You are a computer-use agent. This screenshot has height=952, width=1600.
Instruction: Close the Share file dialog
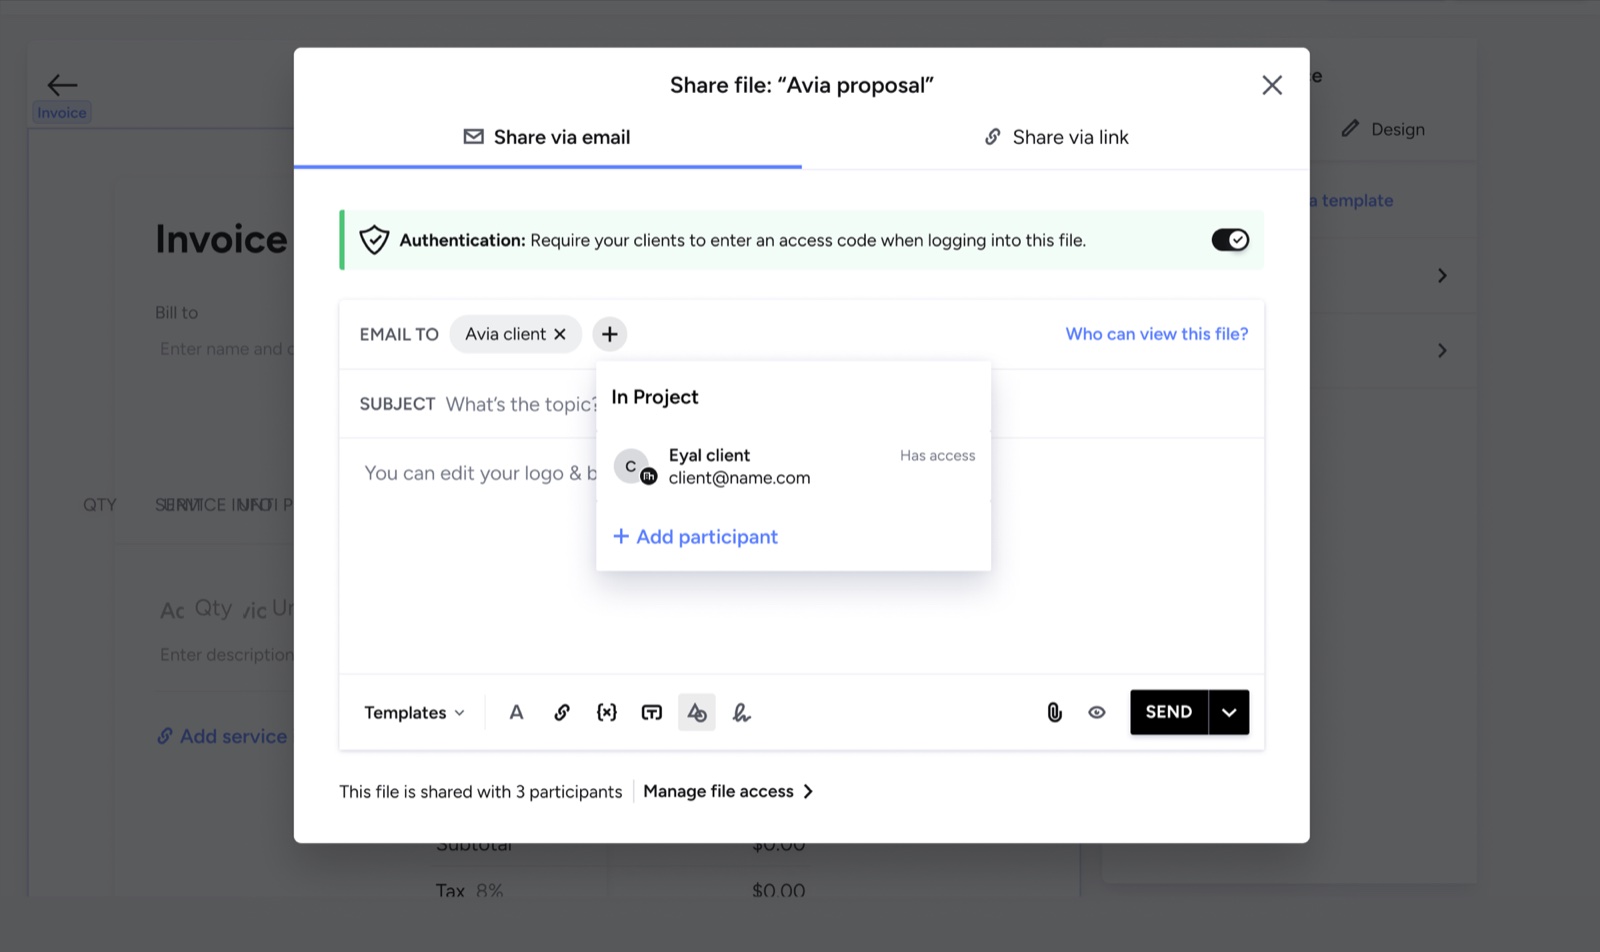(1272, 85)
